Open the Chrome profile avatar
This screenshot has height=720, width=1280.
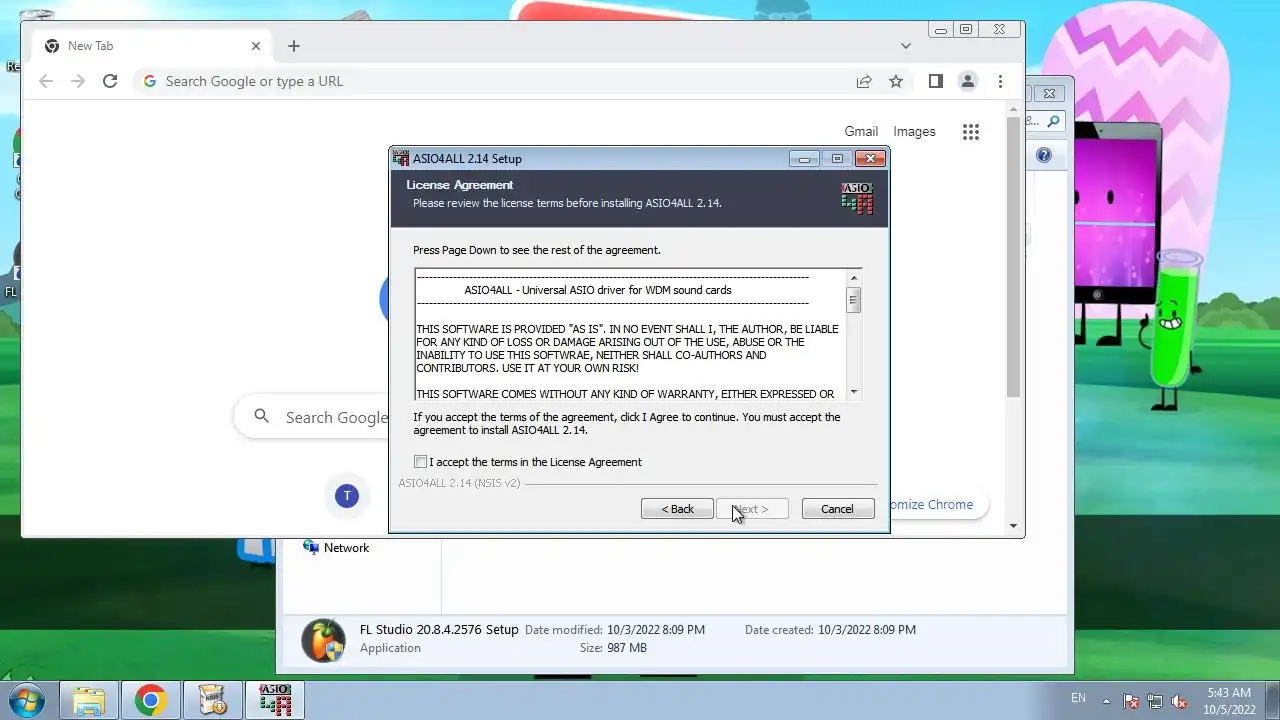pyautogui.click(x=968, y=81)
